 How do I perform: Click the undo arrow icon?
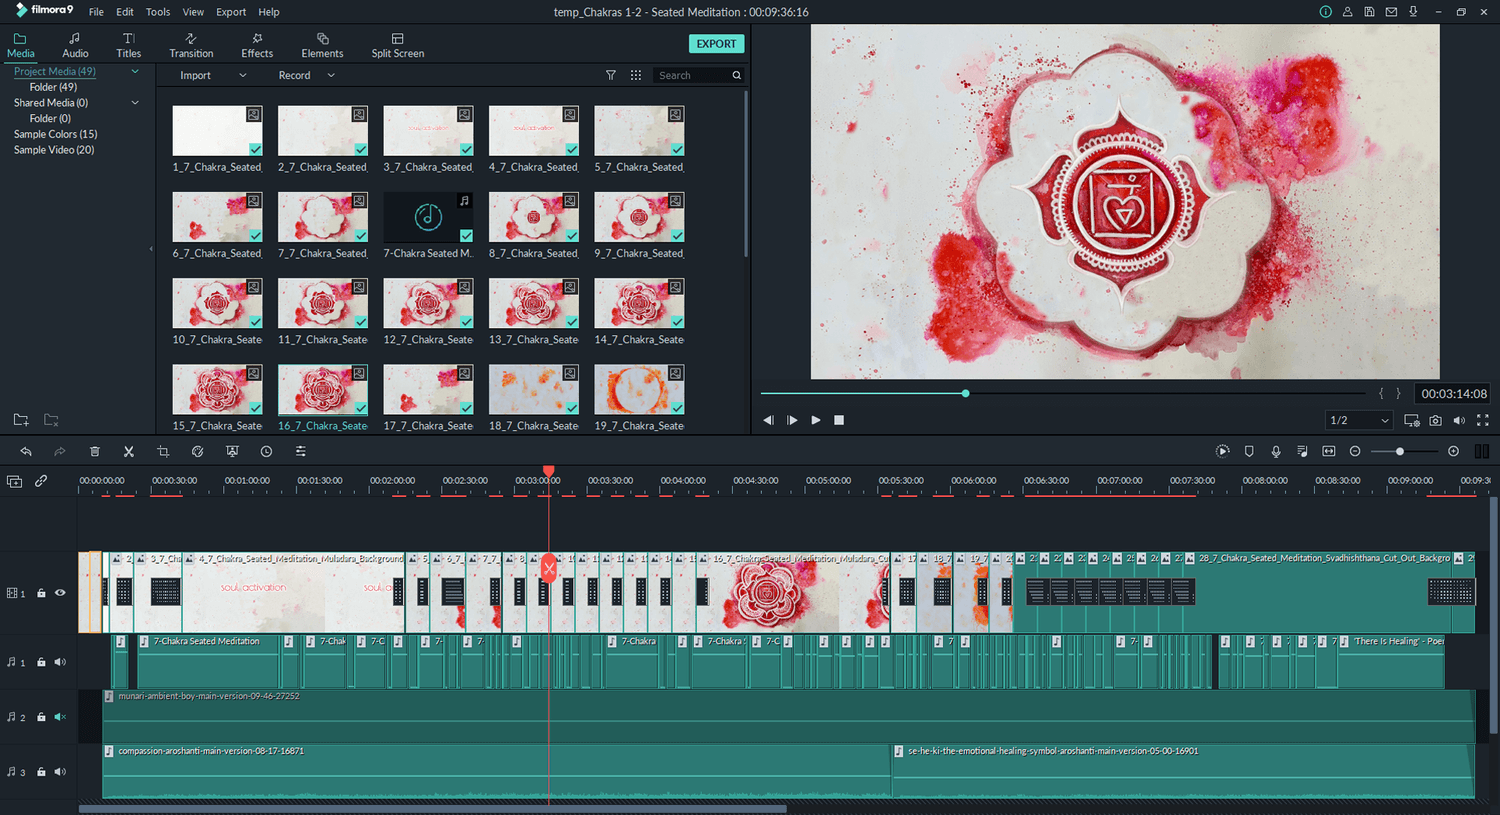pyautogui.click(x=26, y=452)
